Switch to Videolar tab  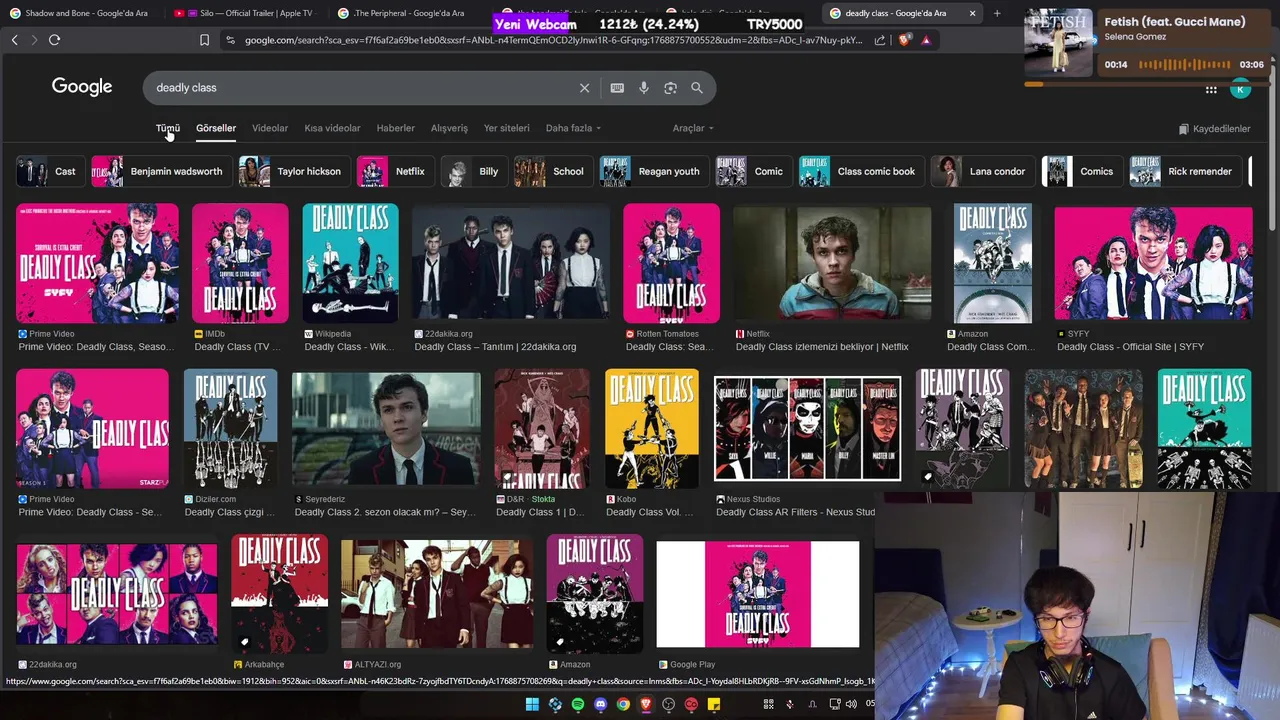[x=270, y=128]
